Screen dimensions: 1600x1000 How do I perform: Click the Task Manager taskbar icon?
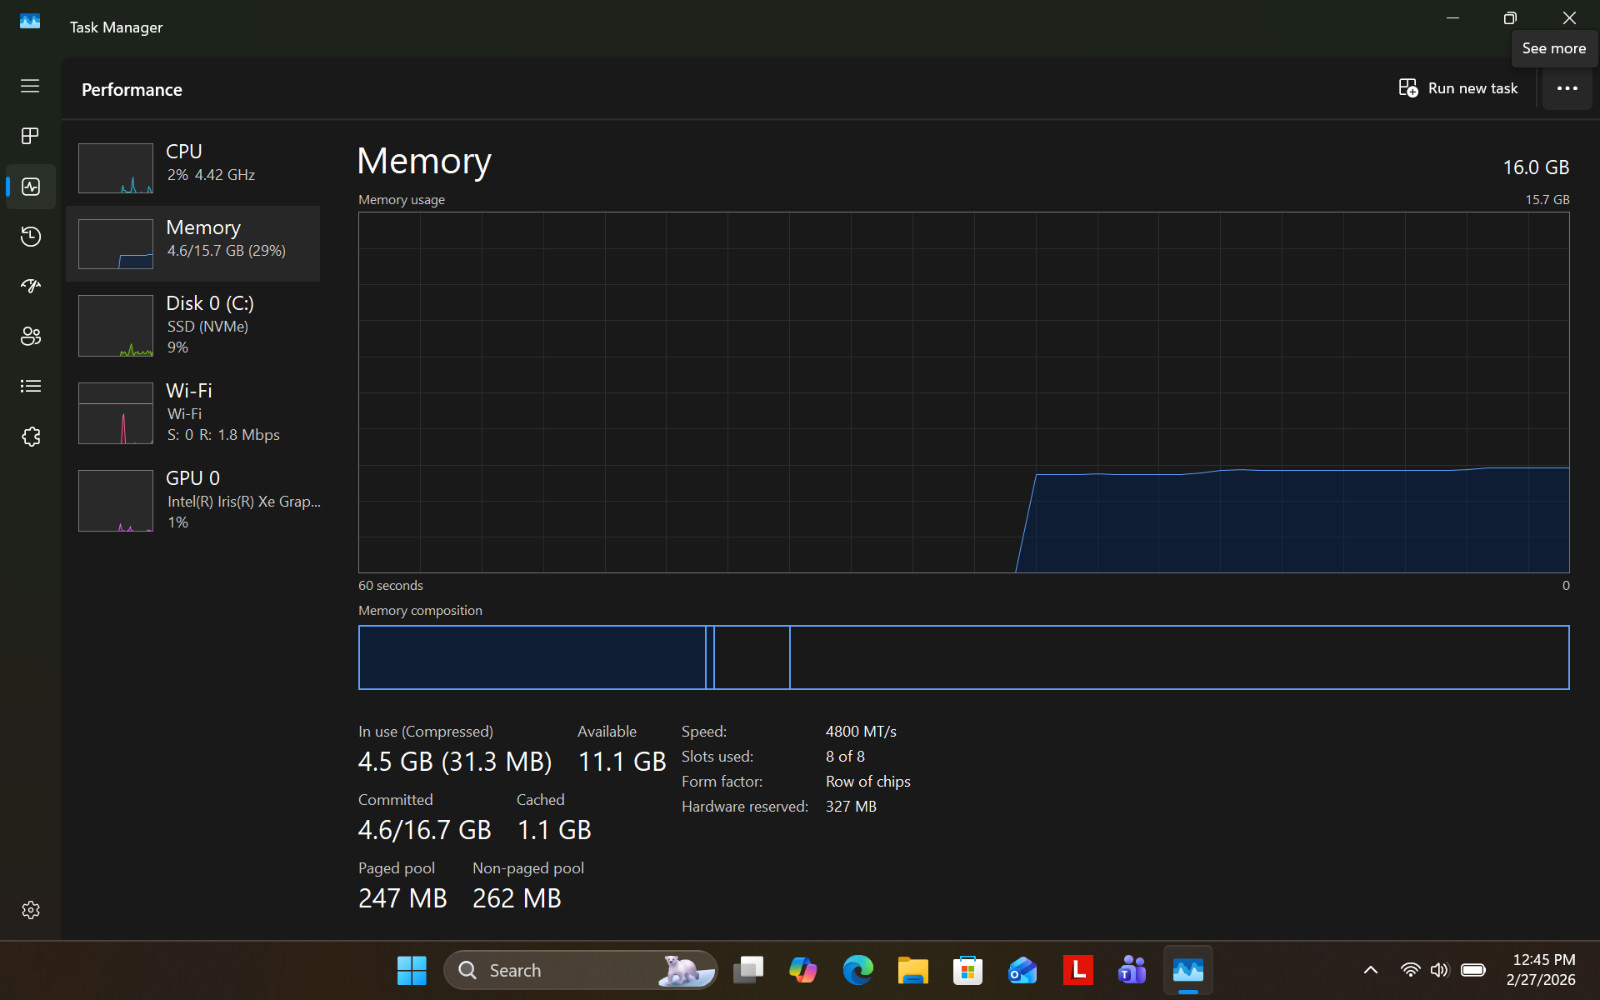1188,970
